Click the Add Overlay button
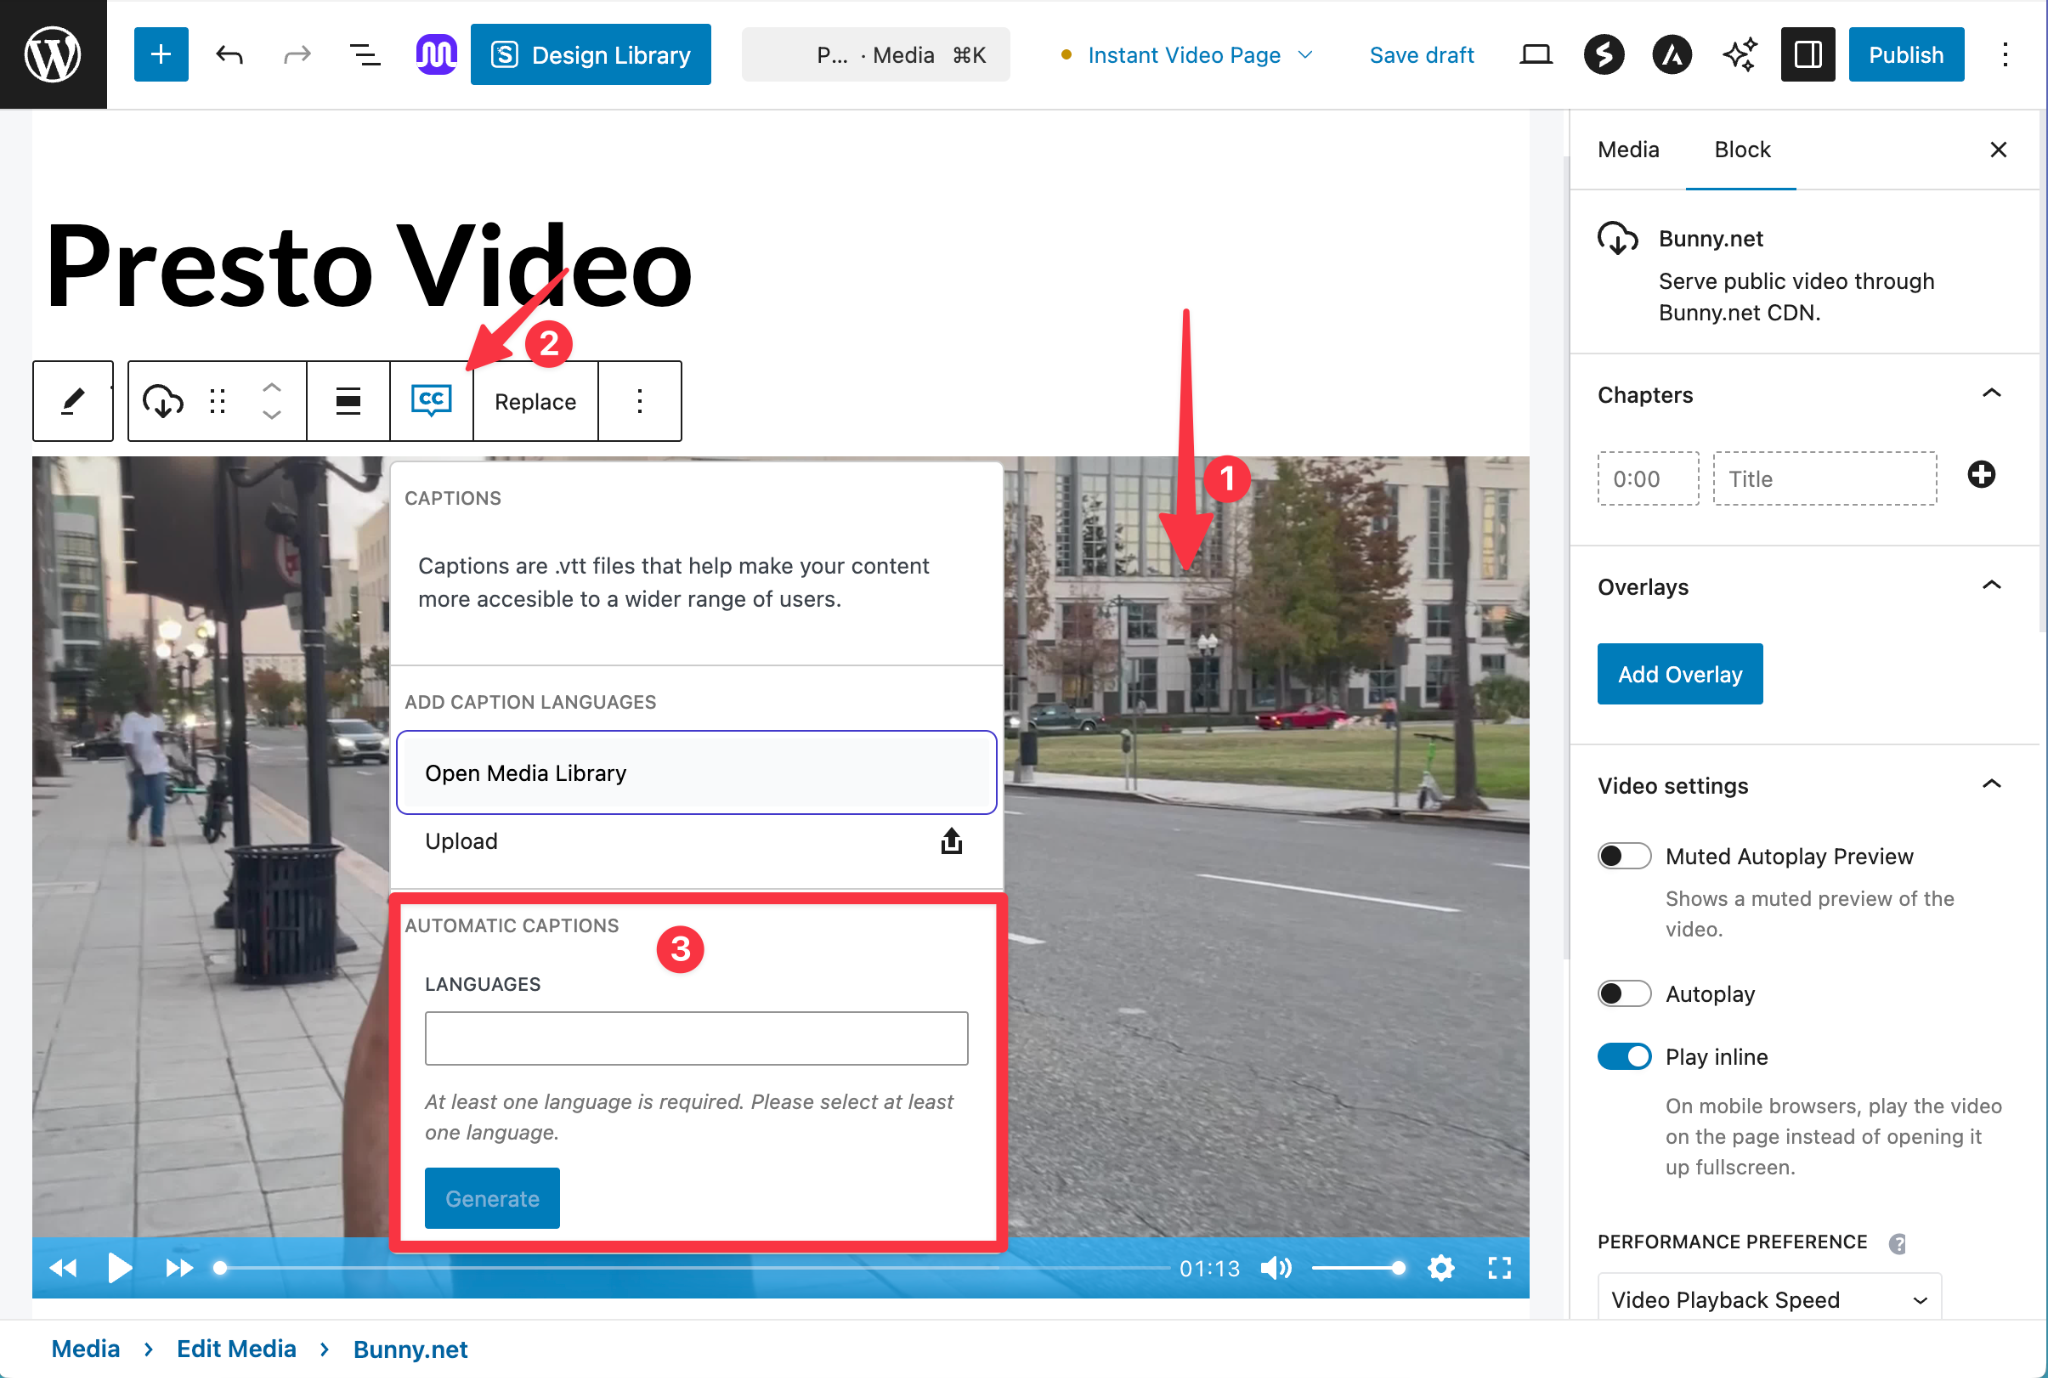The image size is (2048, 1378). pos(1679,674)
